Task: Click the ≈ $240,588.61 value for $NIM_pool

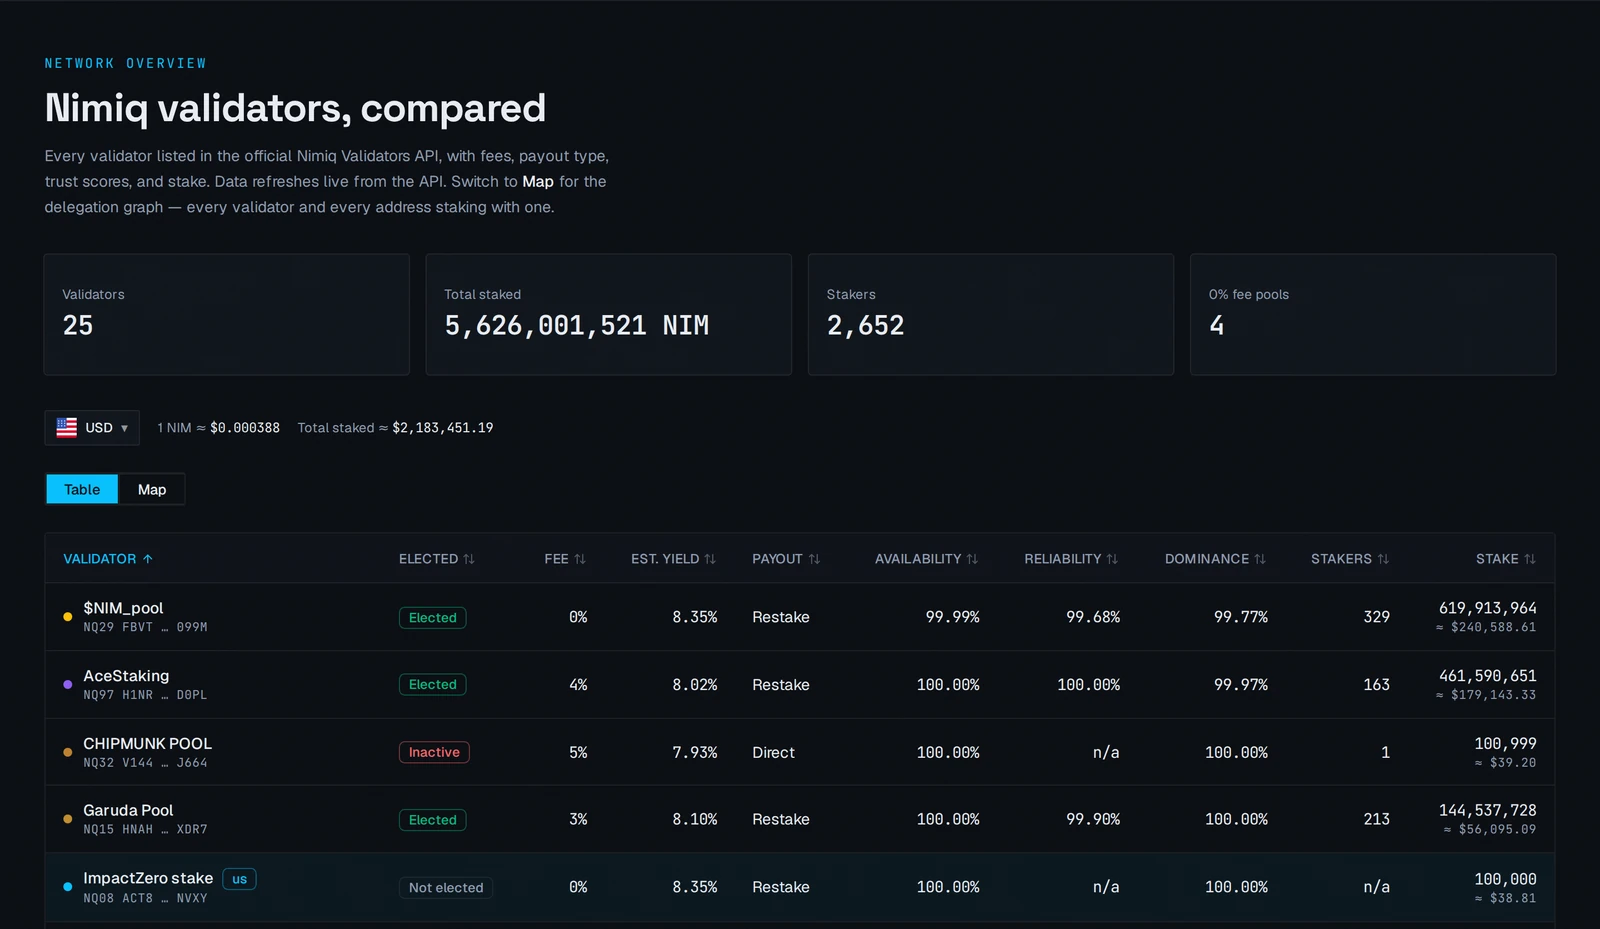Action: 1486,627
